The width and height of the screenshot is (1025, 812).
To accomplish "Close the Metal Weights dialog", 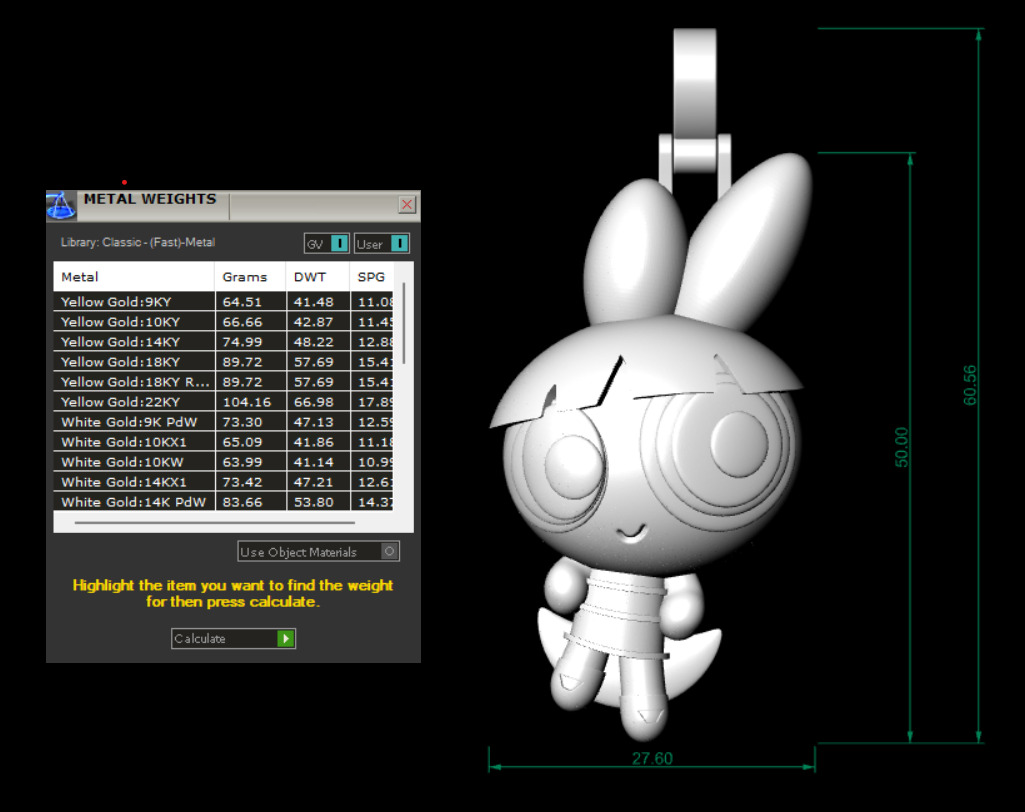I will 407,205.
